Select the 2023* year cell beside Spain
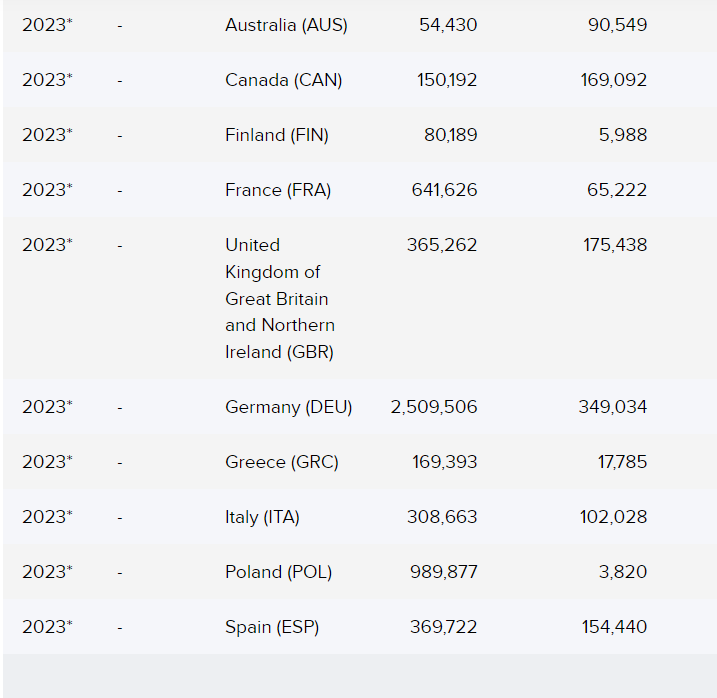This screenshot has width=717, height=698. tap(47, 627)
